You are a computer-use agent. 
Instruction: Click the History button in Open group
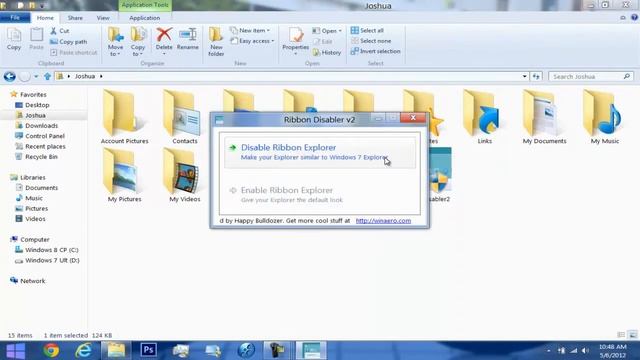(x=327, y=53)
